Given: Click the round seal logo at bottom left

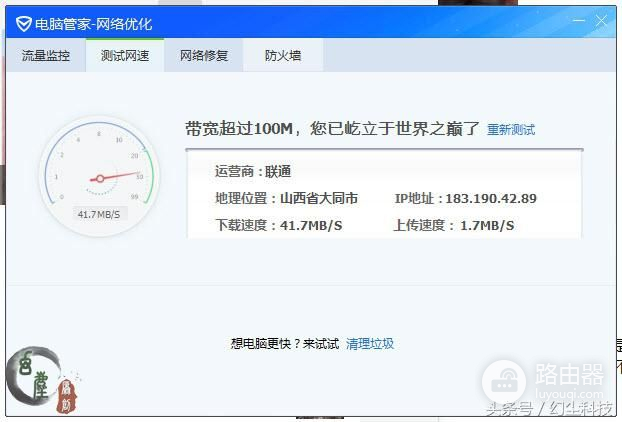Looking at the screenshot, I should (x=33, y=376).
